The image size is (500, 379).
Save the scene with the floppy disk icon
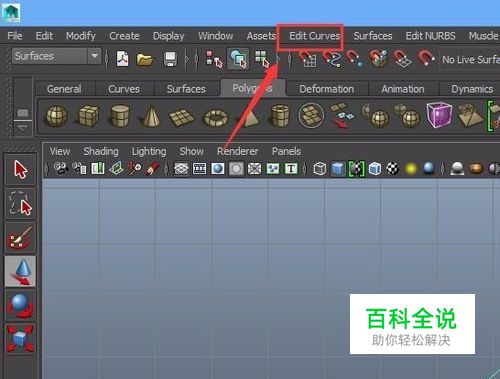pos(170,59)
